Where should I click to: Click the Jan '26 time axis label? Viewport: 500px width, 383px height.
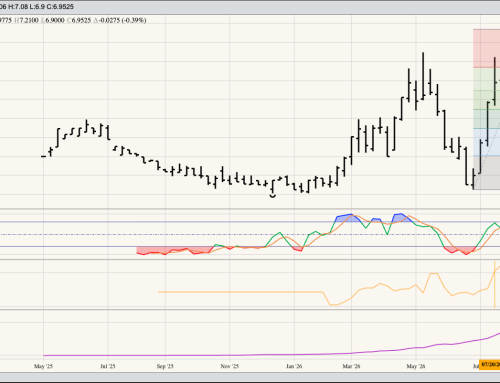[x=294, y=366]
